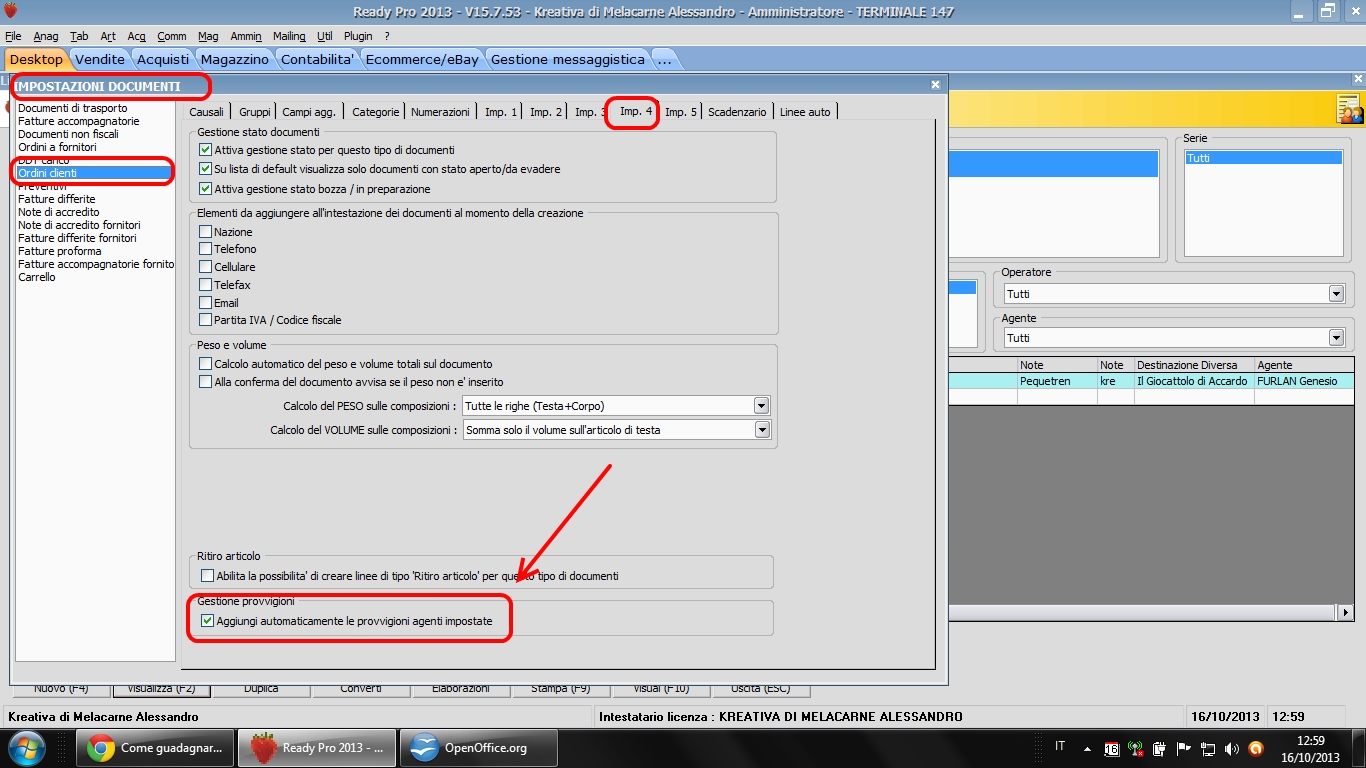Viewport: 1366px width, 768px height.
Task: Switch to the Linee auto tab
Action: pyautogui.click(x=805, y=112)
